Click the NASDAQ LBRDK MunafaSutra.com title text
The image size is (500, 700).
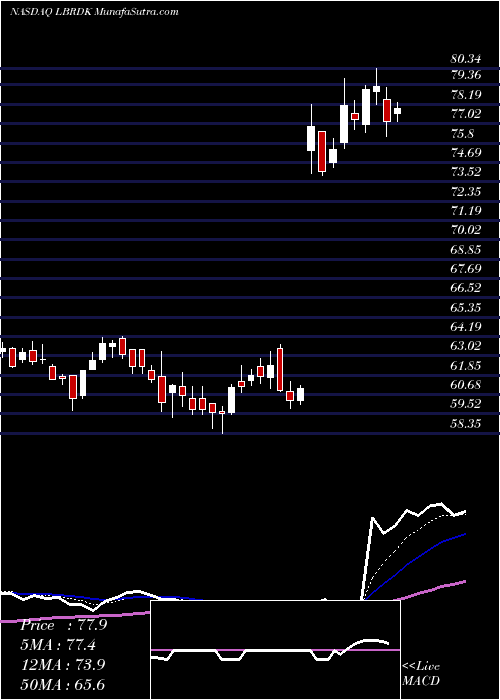click(94, 12)
